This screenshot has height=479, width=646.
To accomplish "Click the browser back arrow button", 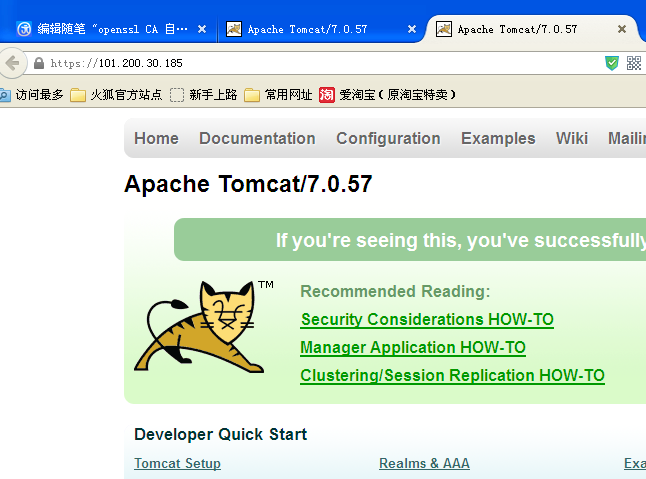I will [12, 63].
